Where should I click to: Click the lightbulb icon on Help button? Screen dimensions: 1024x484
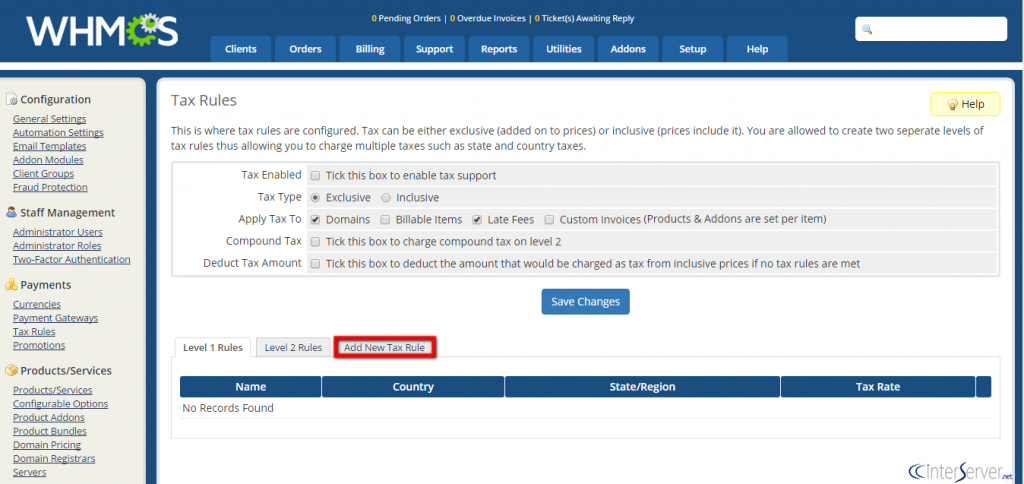[x=952, y=105]
